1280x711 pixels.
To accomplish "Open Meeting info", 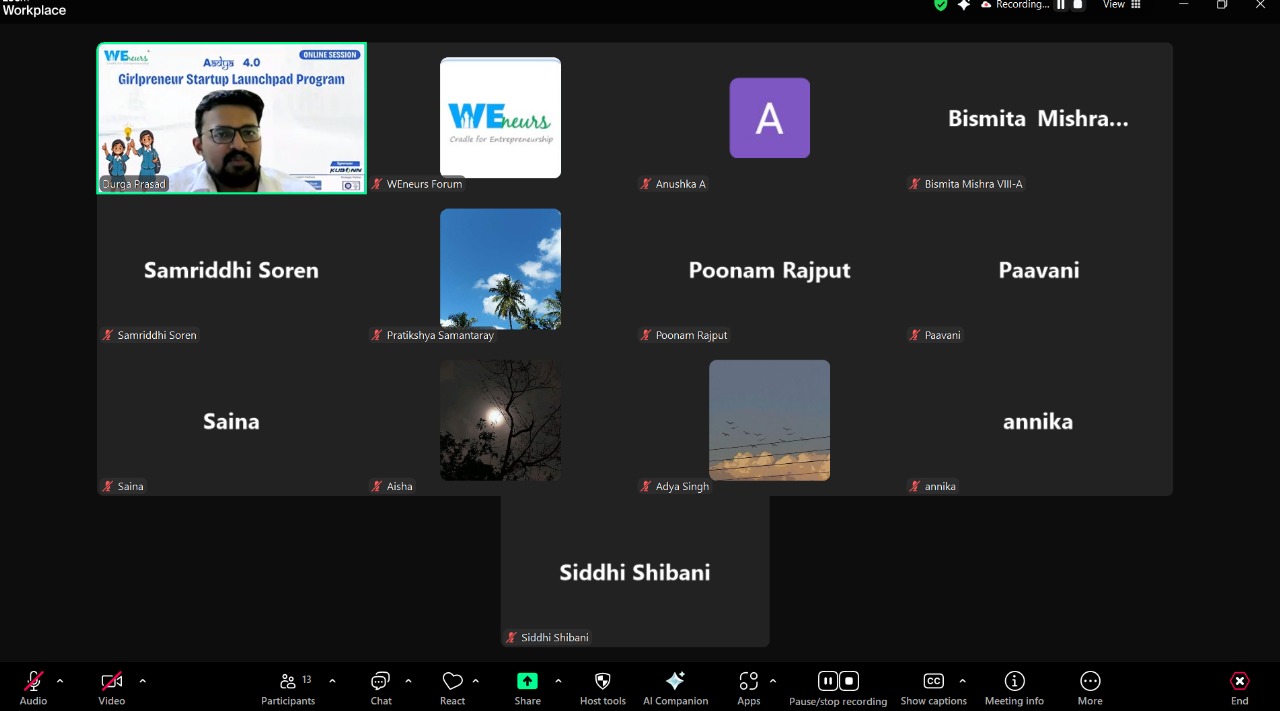I will pos(1014,682).
